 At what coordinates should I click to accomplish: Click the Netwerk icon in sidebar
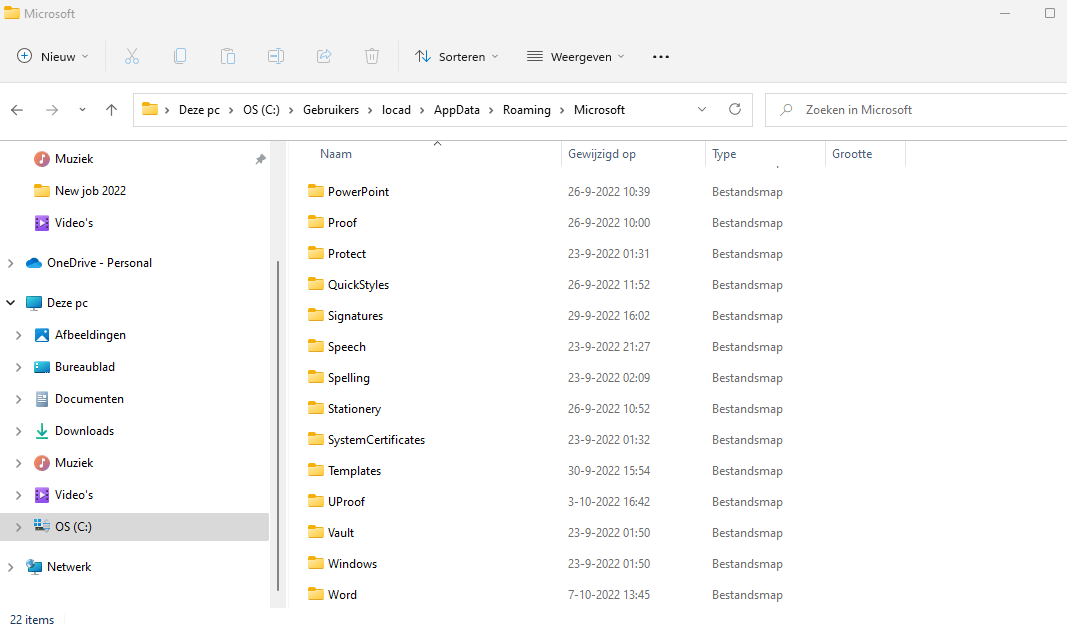click(34, 566)
